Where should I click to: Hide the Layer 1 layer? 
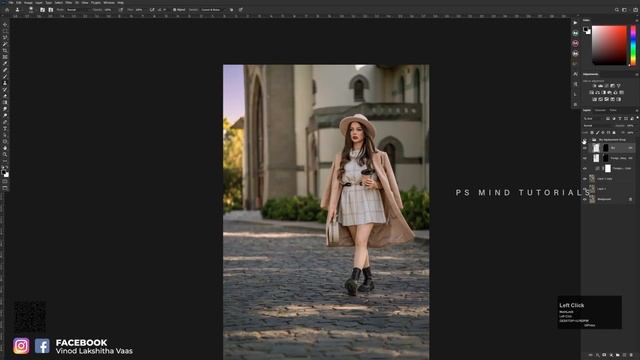(584, 189)
